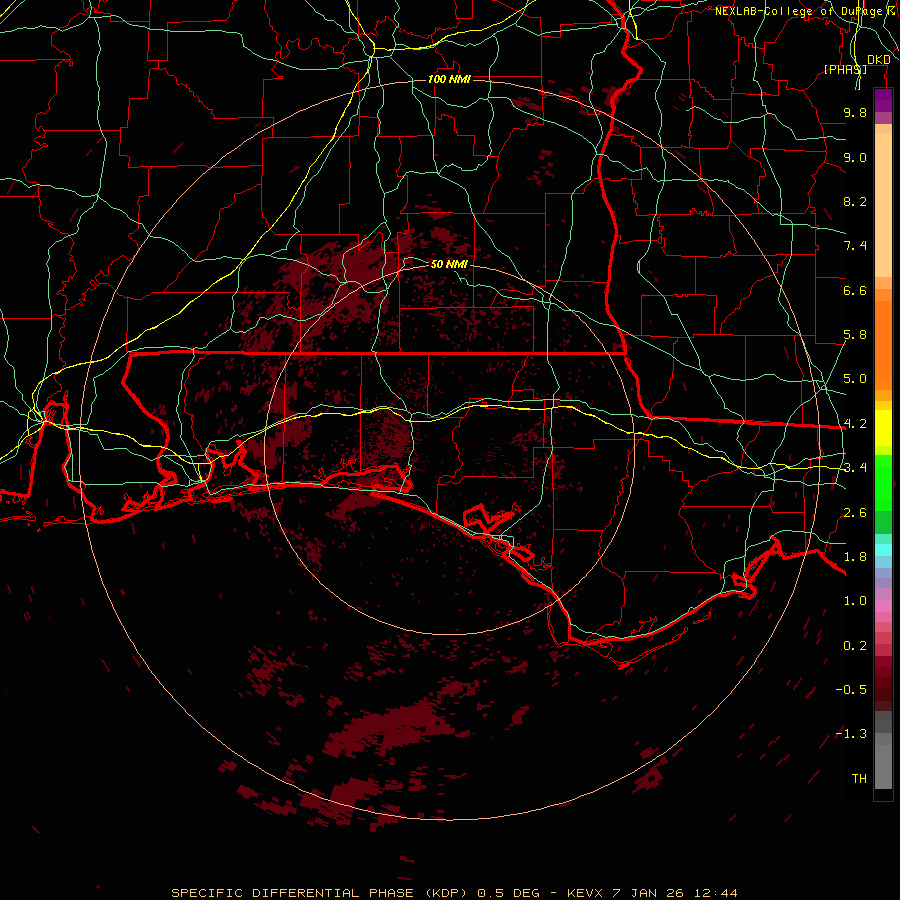Click the 1.8 scale value

click(855, 557)
